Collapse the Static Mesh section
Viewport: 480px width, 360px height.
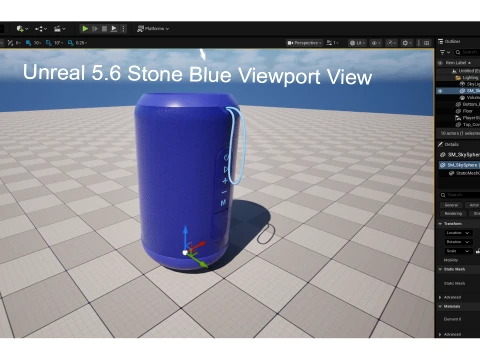(440, 269)
